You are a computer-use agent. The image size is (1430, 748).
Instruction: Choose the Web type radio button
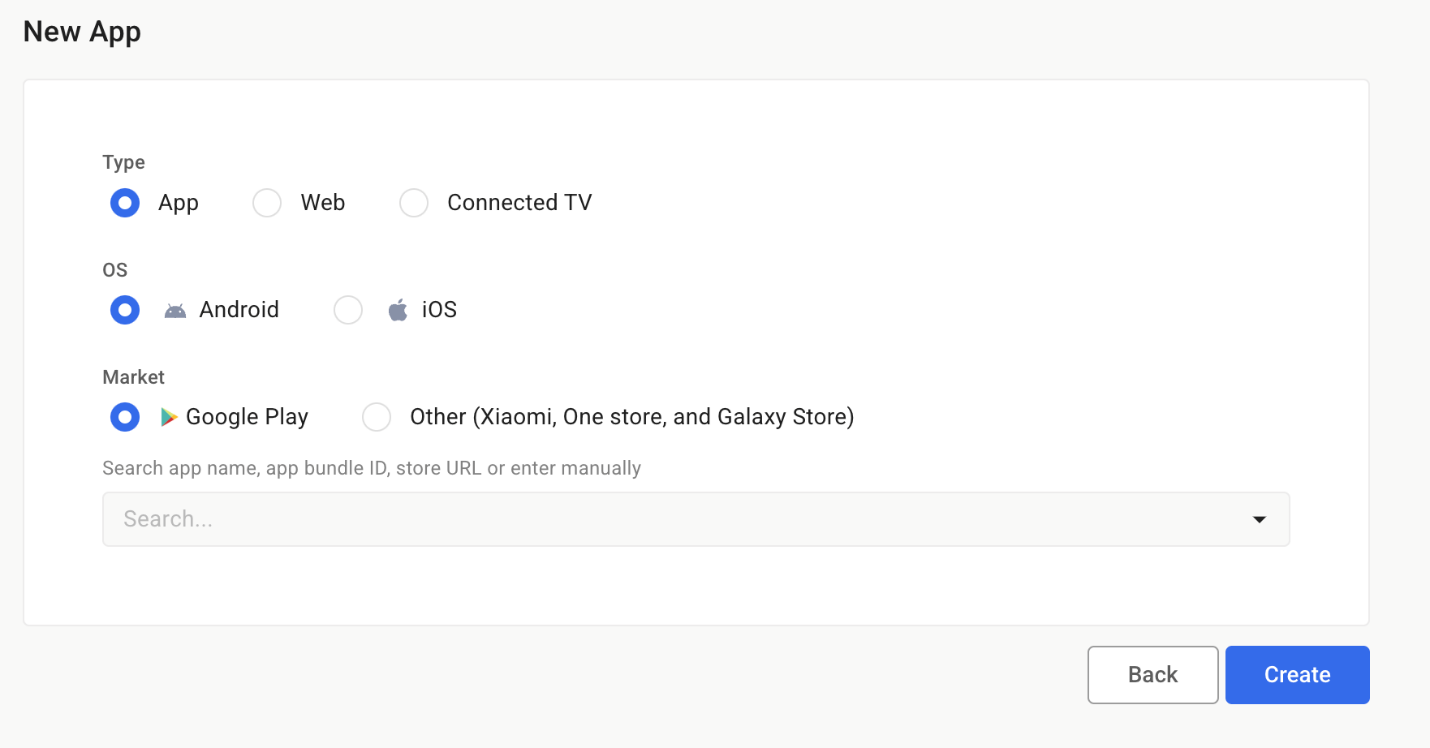pos(267,203)
